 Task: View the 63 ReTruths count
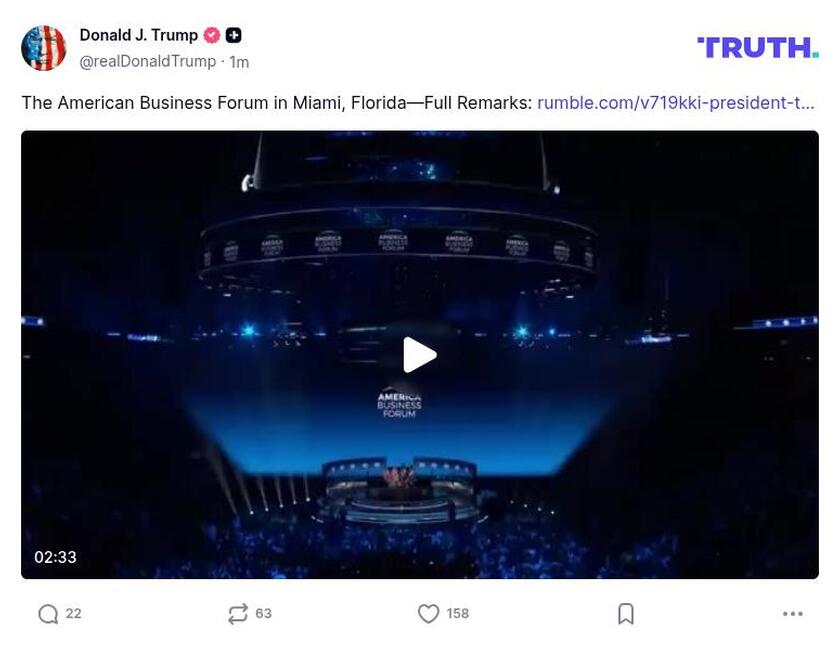tap(263, 614)
